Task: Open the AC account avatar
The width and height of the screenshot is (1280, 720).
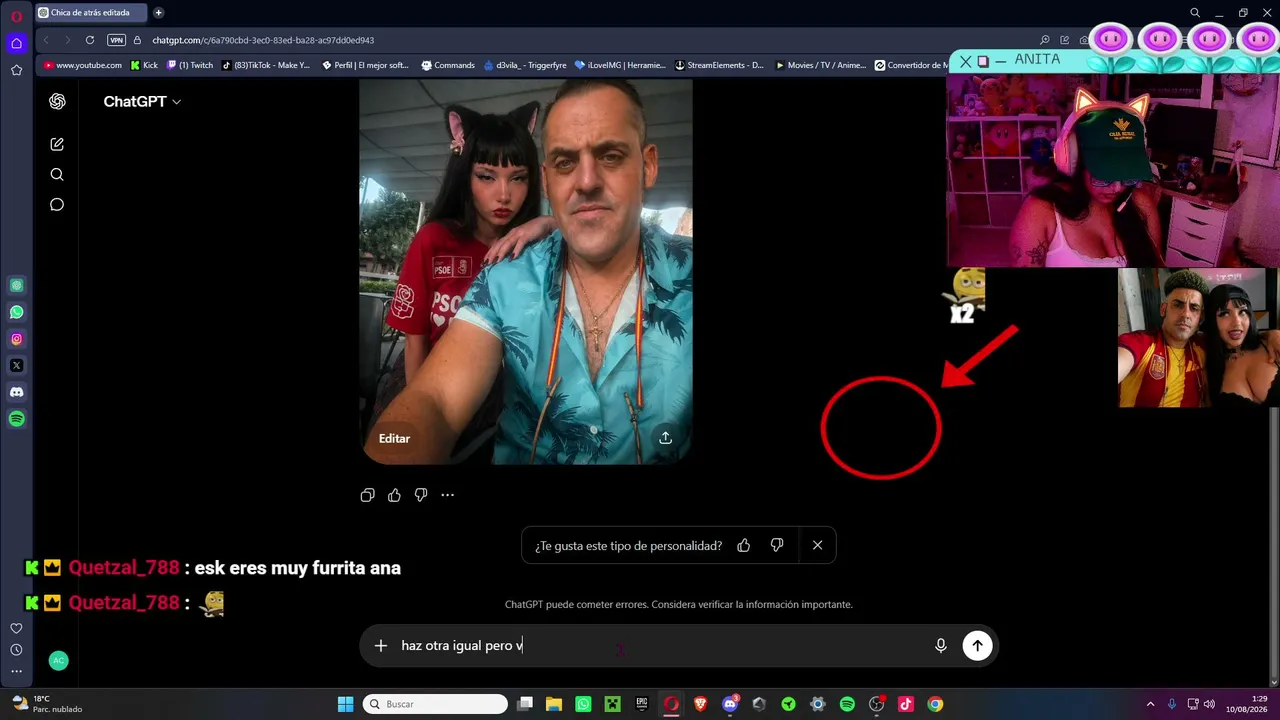Action: [x=58, y=660]
